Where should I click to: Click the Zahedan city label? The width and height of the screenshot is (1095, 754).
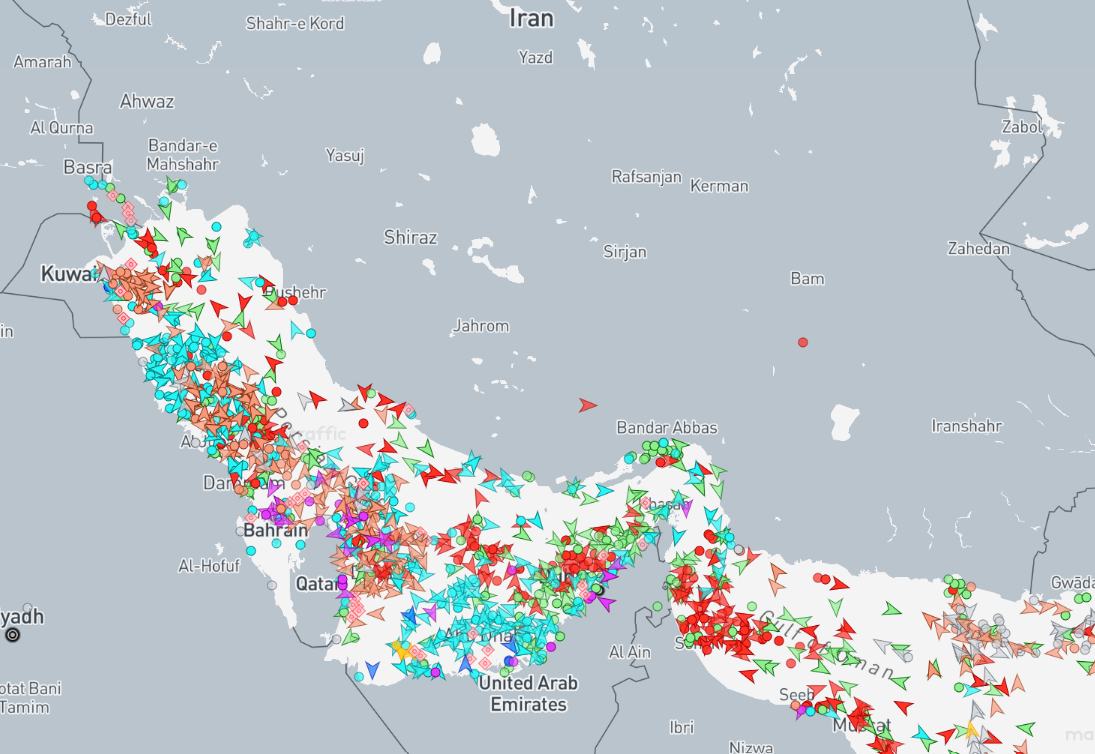coord(978,249)
